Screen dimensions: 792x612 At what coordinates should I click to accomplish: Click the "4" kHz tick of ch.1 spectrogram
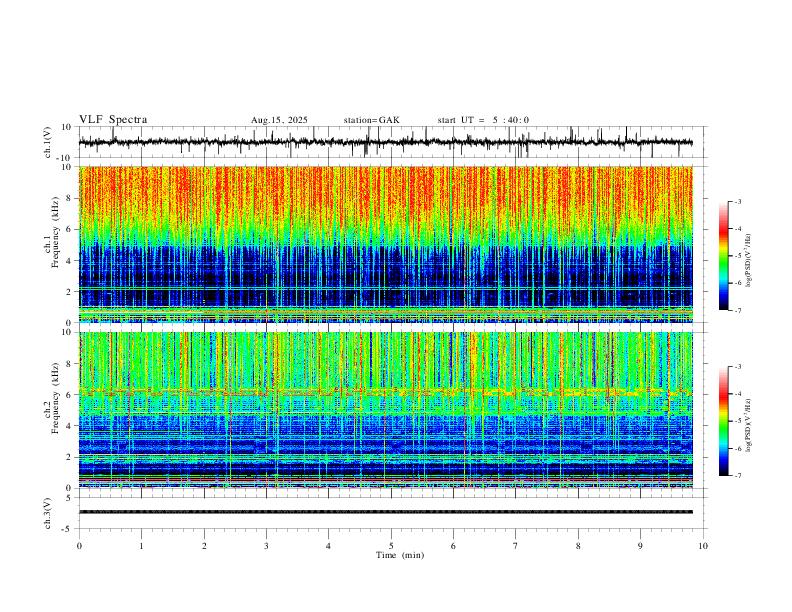[x=70, y=261]
